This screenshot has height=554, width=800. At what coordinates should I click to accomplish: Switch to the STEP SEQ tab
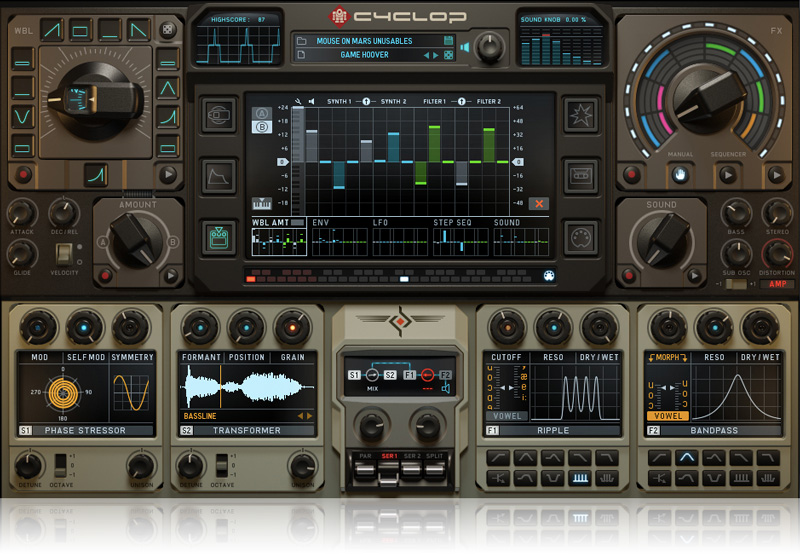point(454,222)
